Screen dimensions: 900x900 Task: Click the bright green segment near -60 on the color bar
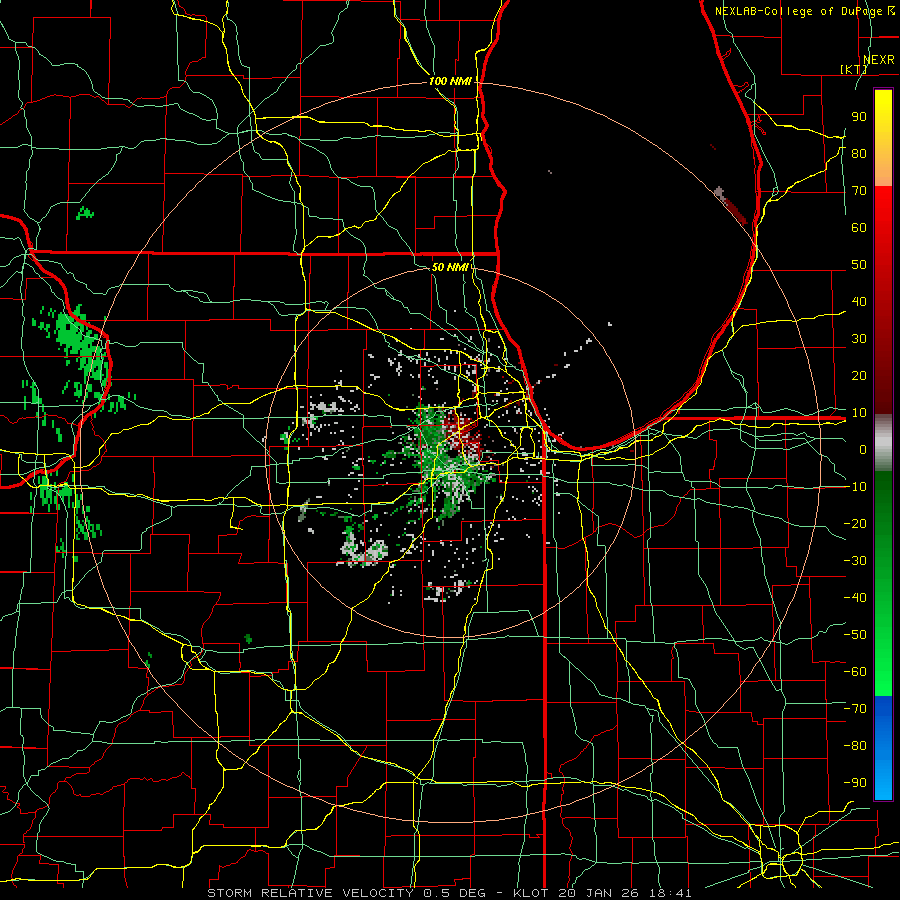[883, 672]
